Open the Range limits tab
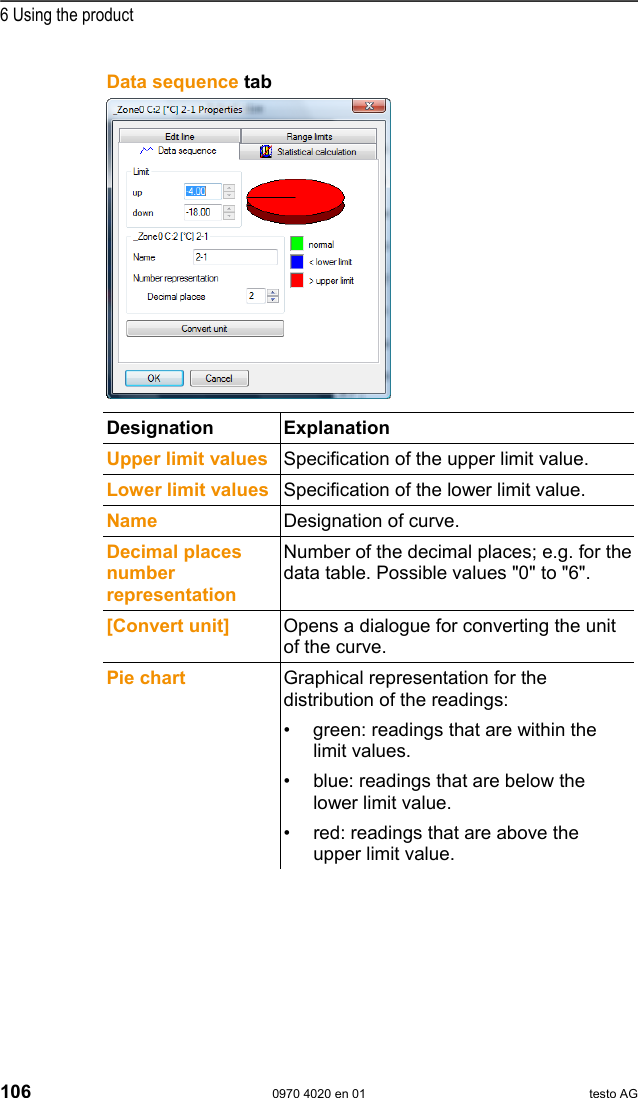This screenshot has width=638, height=1098. (309, 136)
